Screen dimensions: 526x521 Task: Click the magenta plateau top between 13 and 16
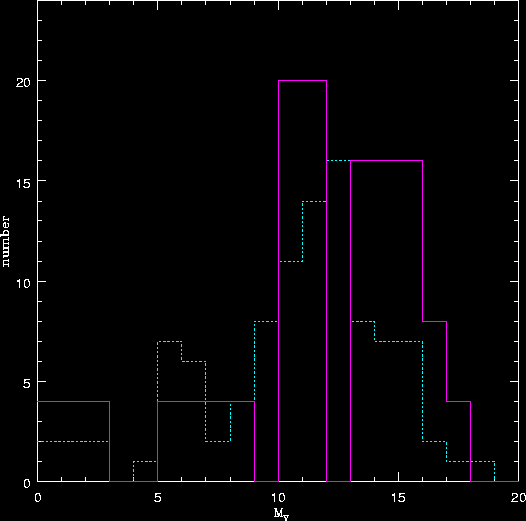[x=386, y=161]
